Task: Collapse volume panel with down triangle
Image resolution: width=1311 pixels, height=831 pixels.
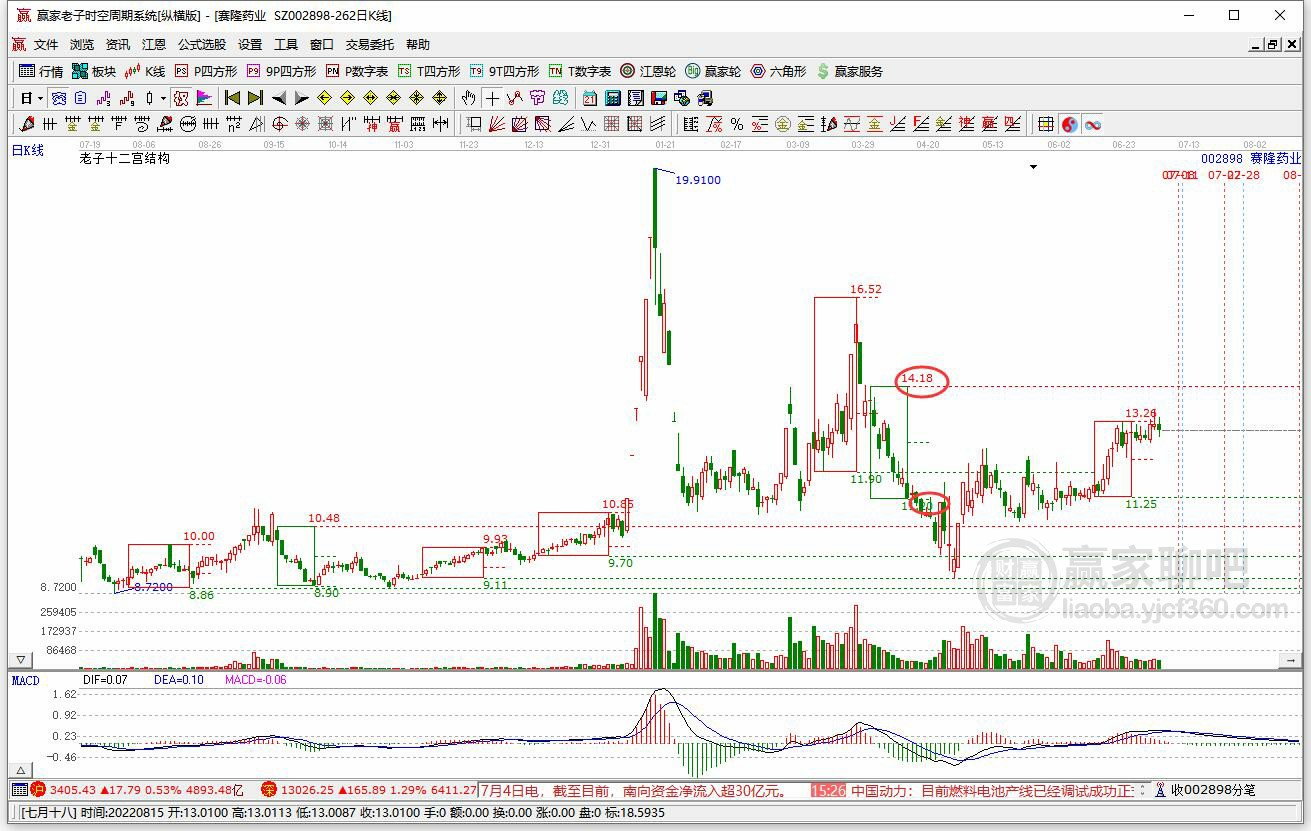Action: coord(20,660)
